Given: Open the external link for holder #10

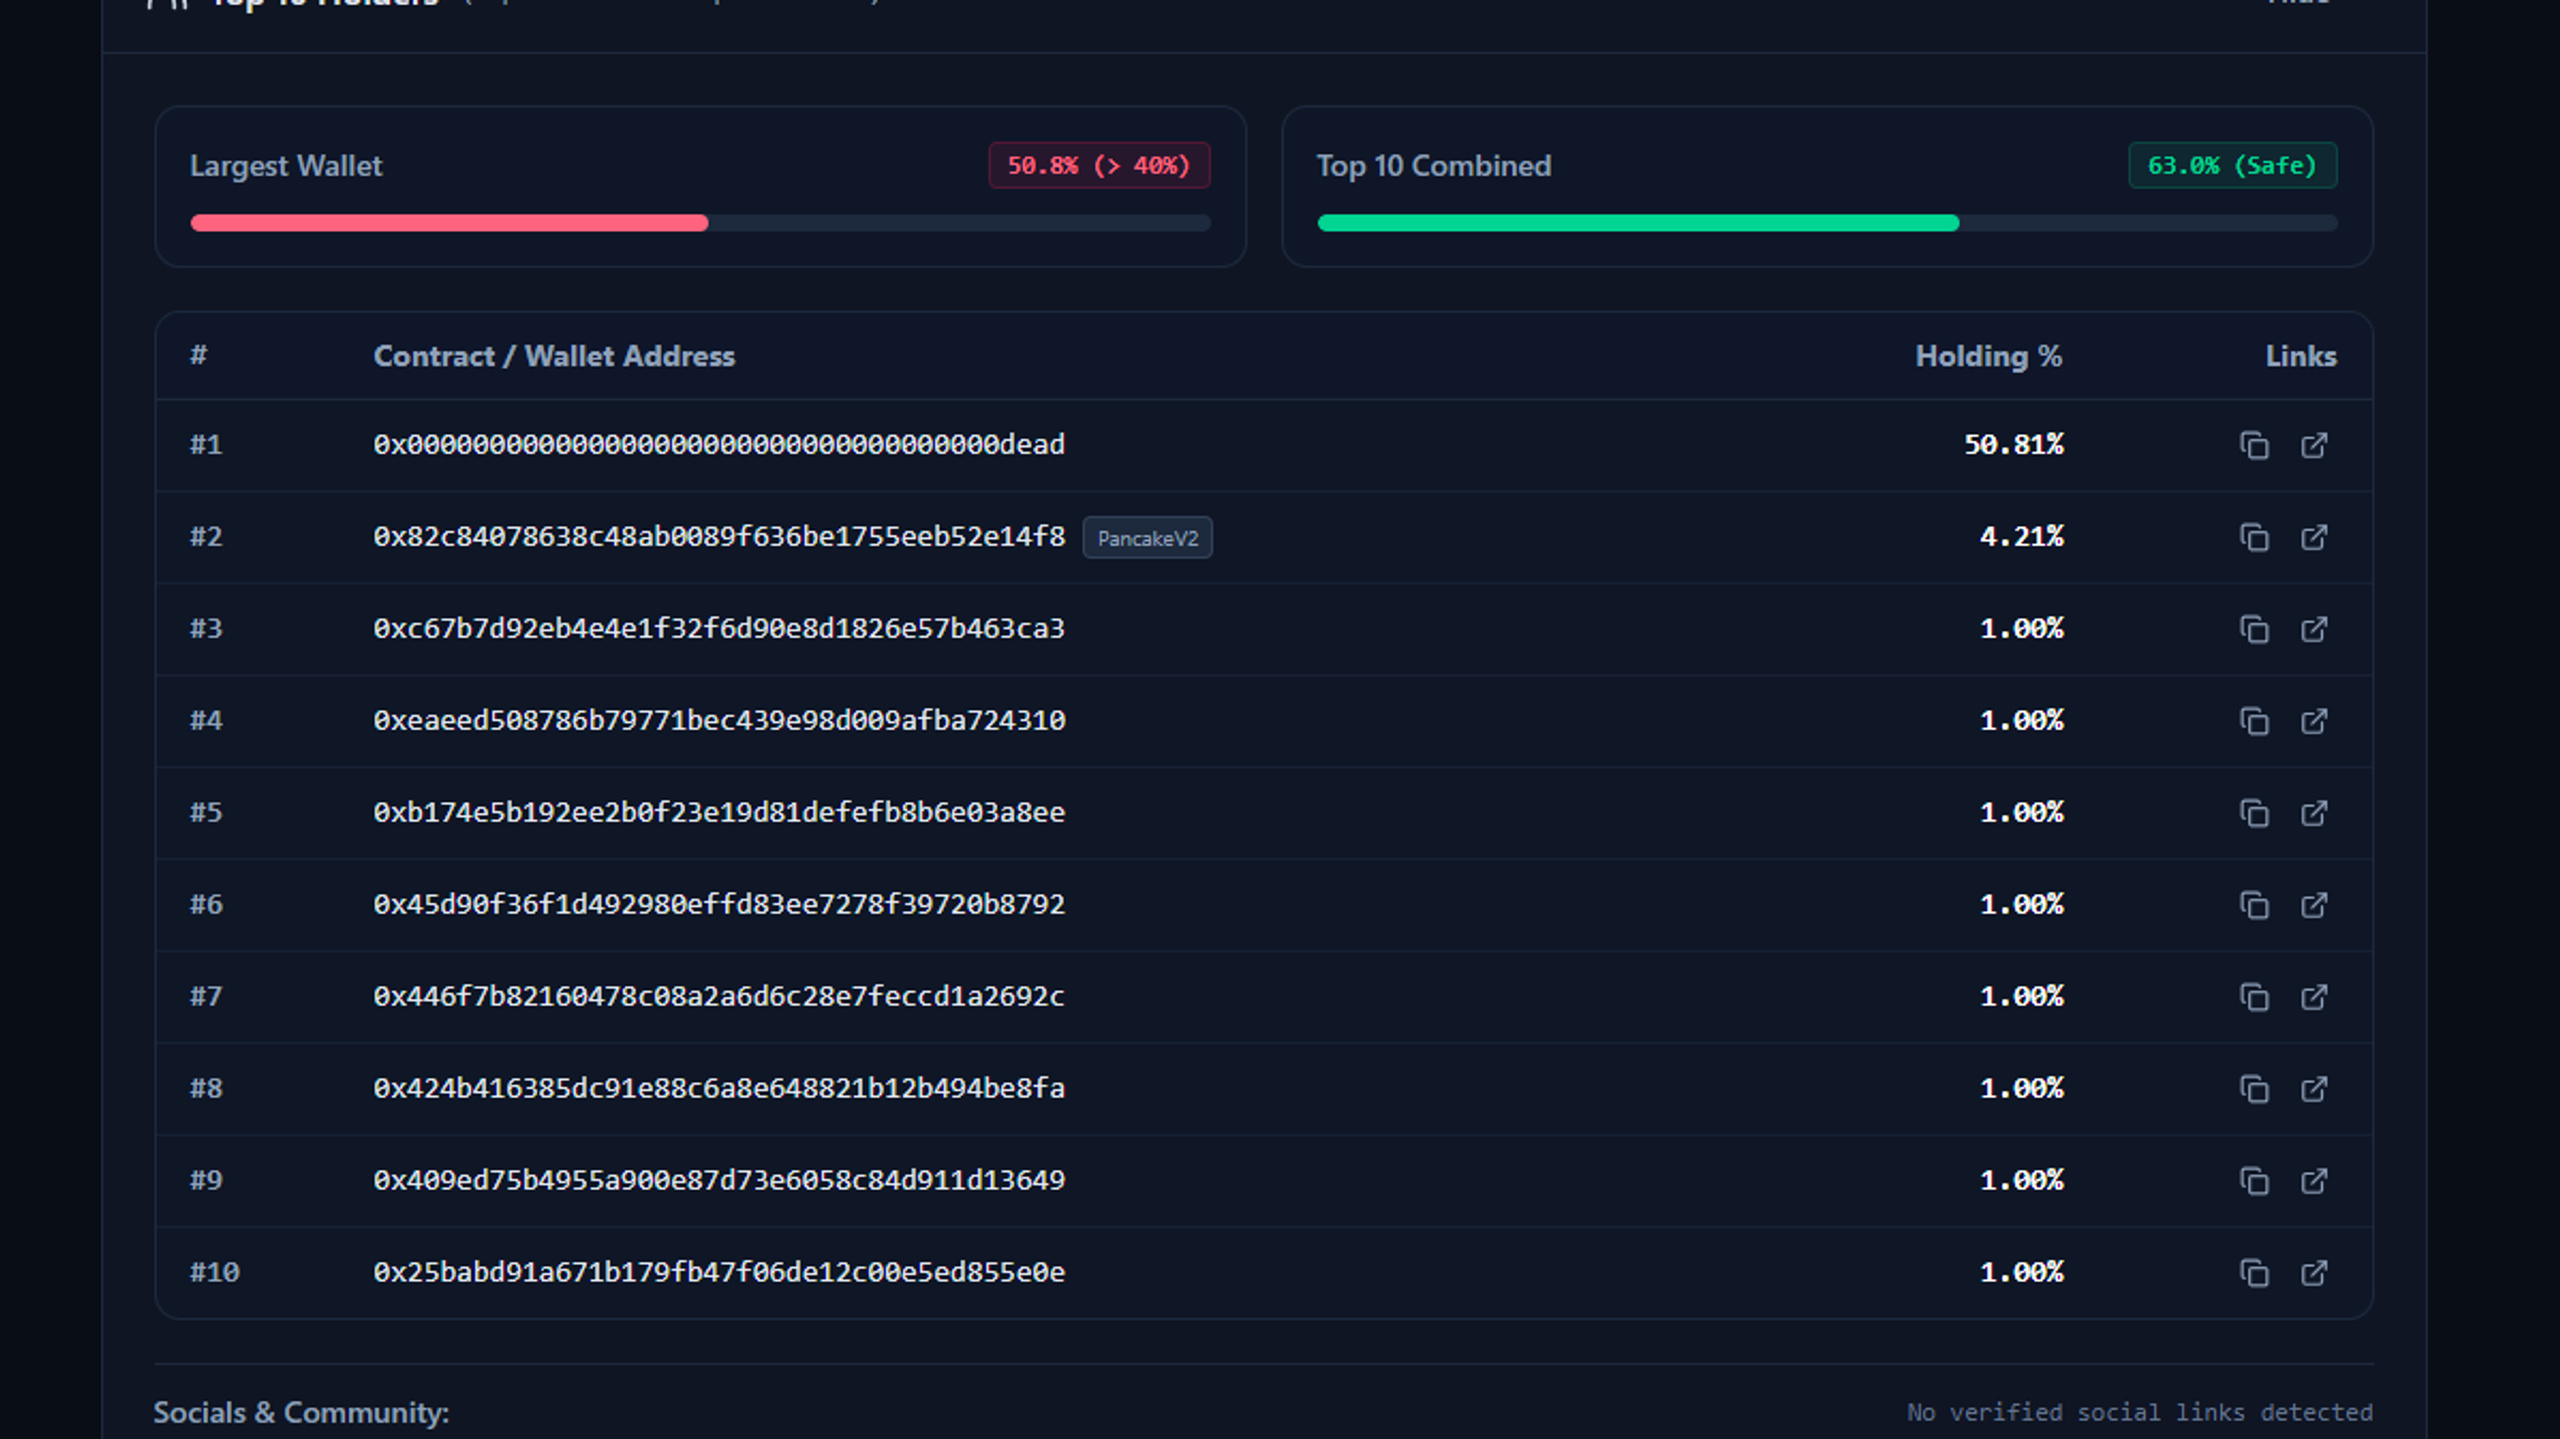Looking at the screenshot, I should [2314, 1273].
